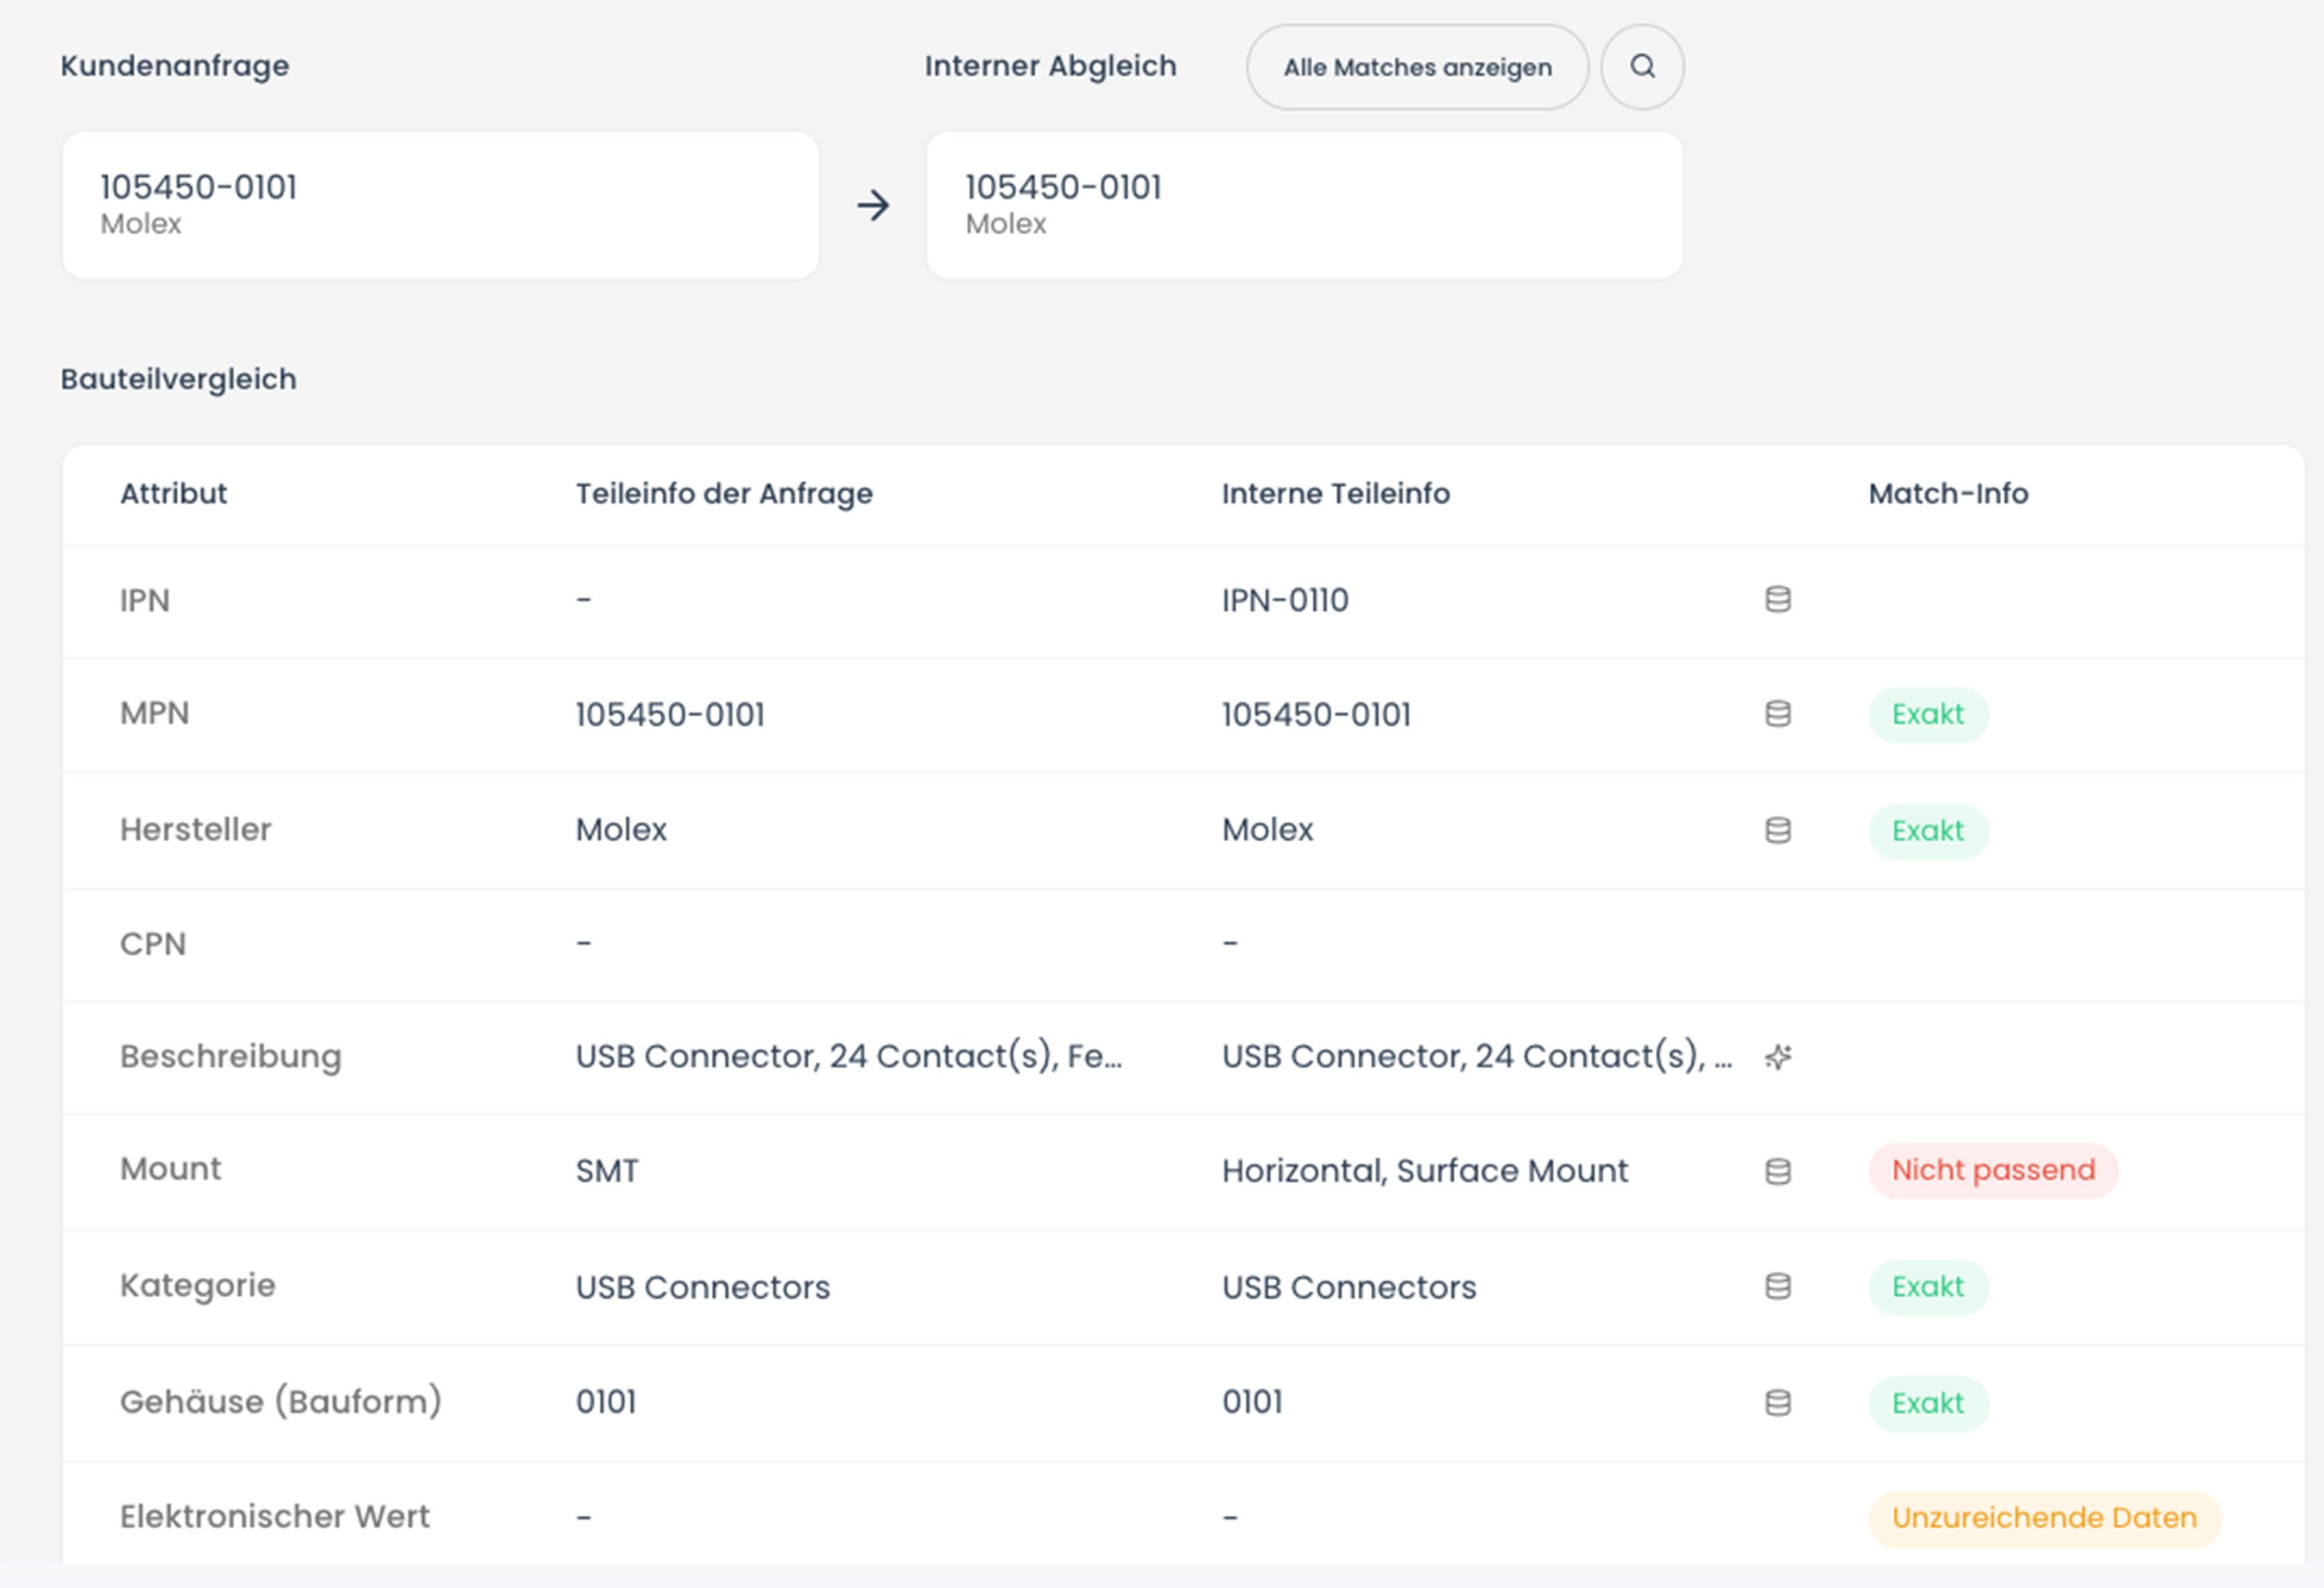Click database icon in Gehäuse row

tap(1777, 1403)
